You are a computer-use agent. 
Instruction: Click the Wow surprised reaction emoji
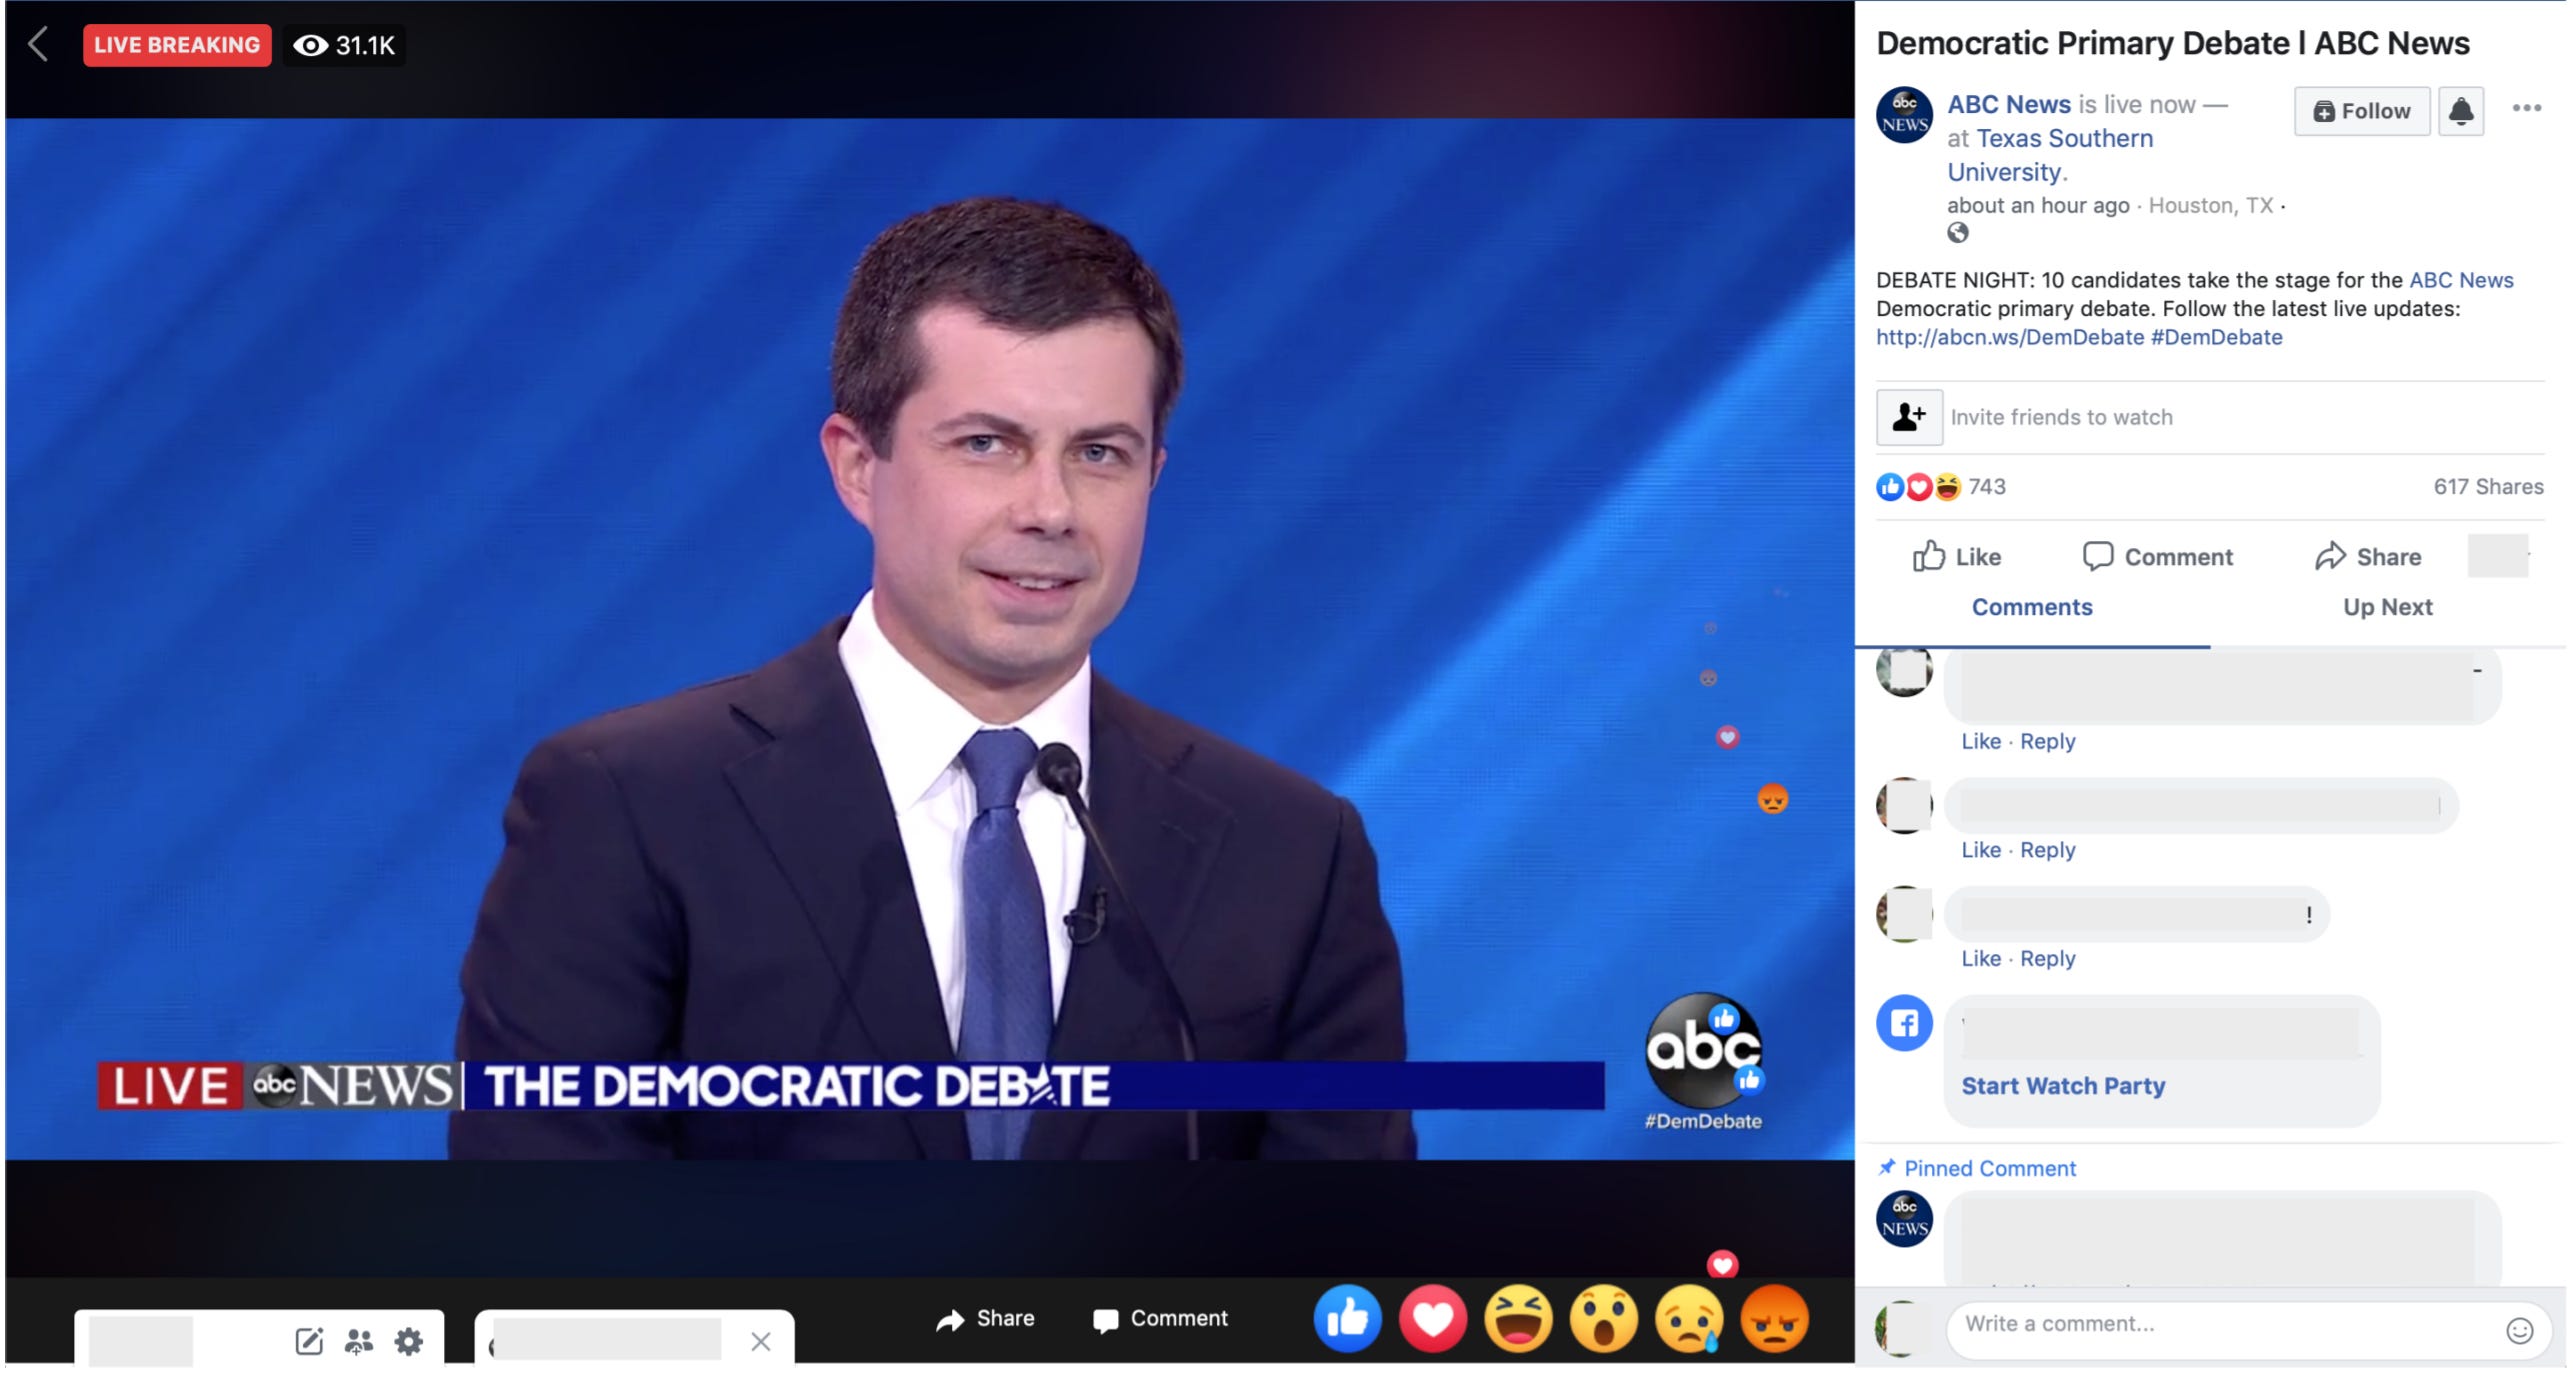[x=1603, y=1319]
